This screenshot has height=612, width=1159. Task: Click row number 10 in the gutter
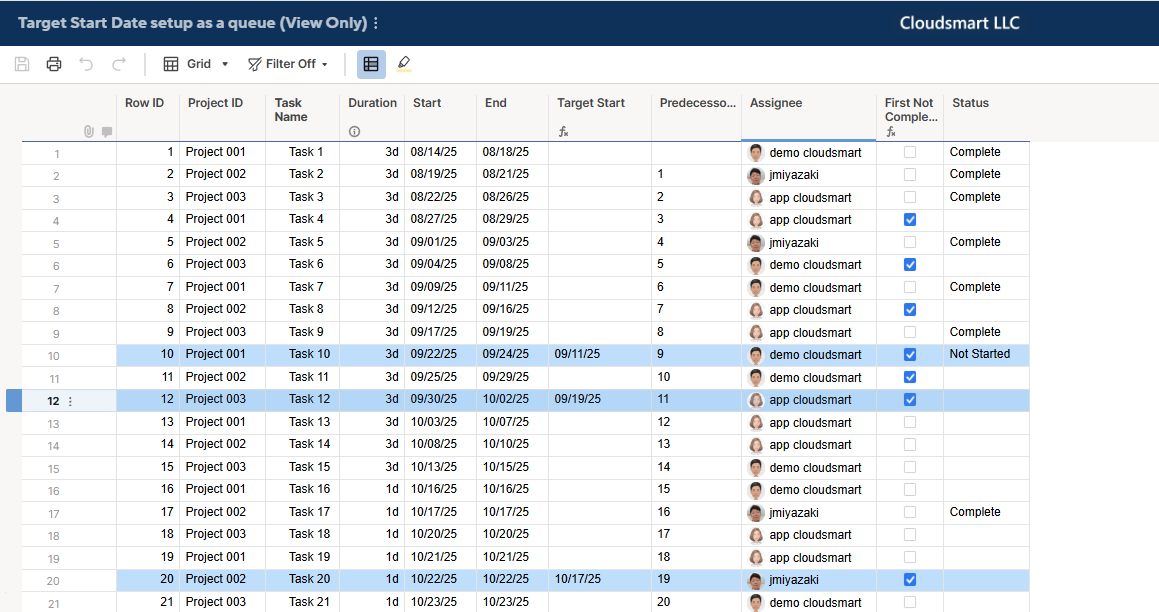[x=54, y=356]
